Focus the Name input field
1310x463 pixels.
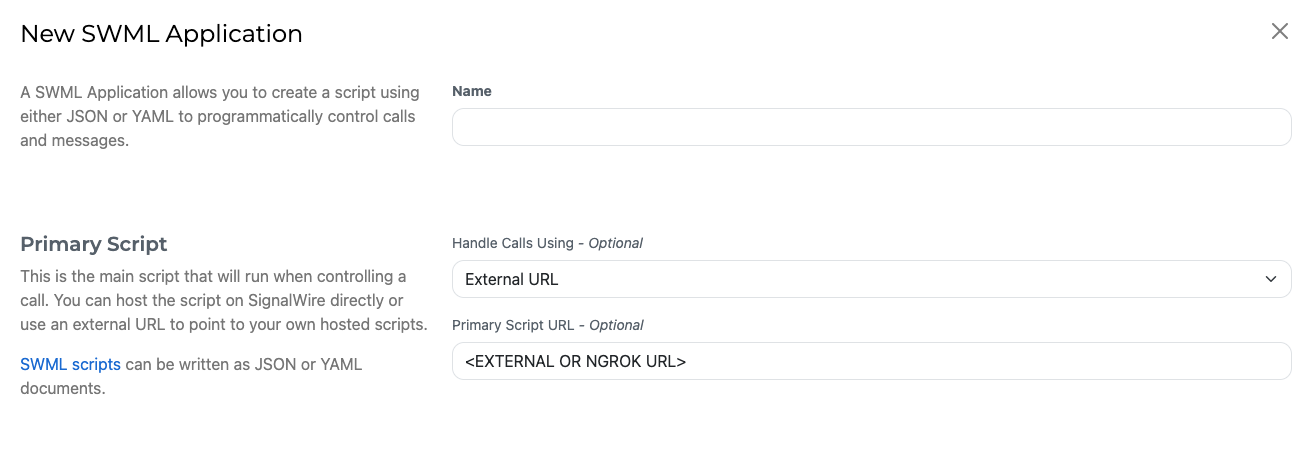[870, 127]
